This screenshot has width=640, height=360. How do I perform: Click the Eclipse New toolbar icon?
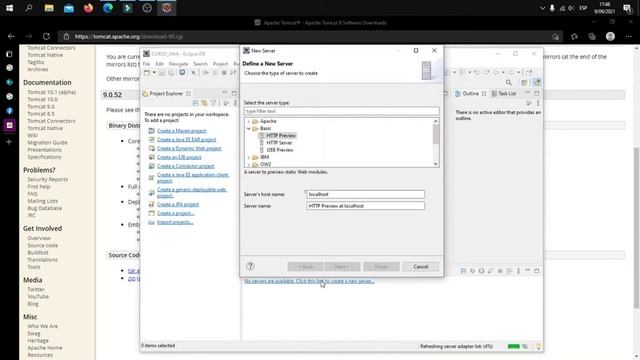pos(147,73)
